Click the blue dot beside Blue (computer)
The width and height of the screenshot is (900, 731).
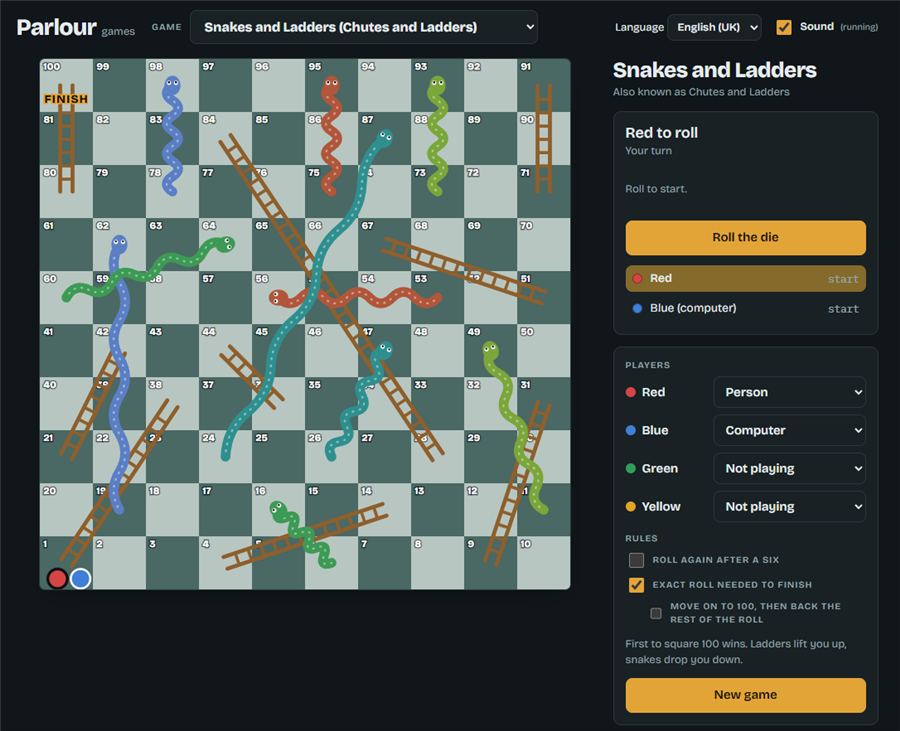pos(637,309)
